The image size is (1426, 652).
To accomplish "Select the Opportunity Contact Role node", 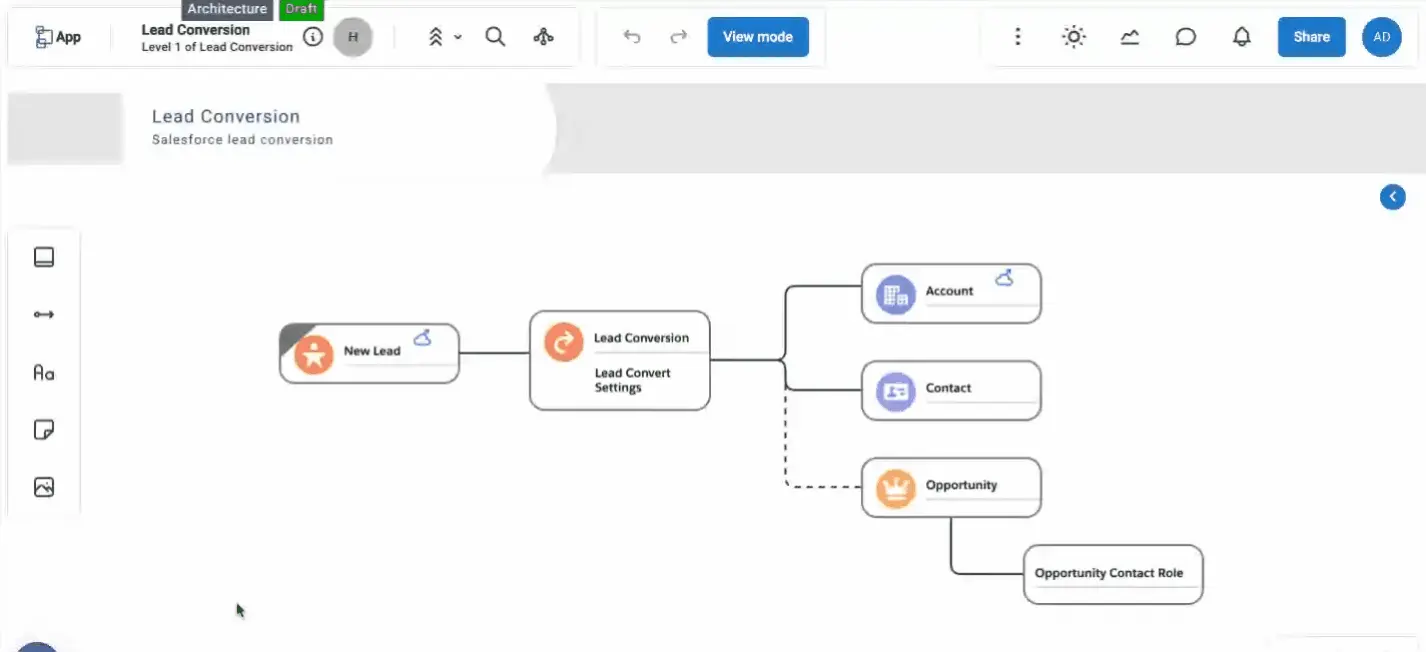I will coord(1113,574).
